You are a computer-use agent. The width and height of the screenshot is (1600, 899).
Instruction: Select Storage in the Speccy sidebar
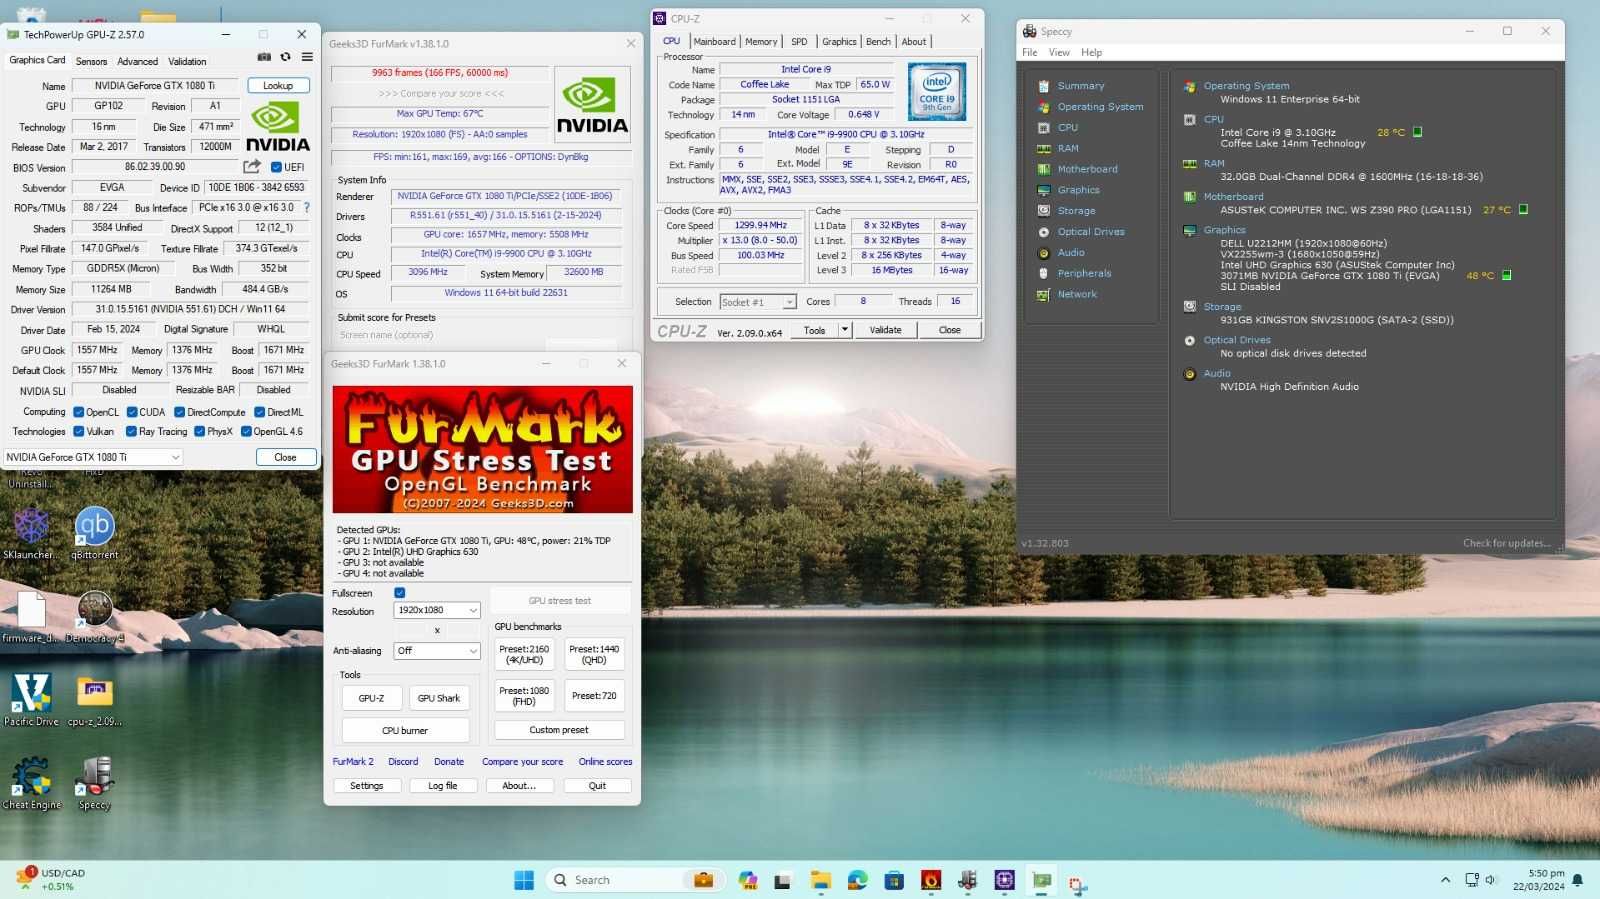(1076, 211)
